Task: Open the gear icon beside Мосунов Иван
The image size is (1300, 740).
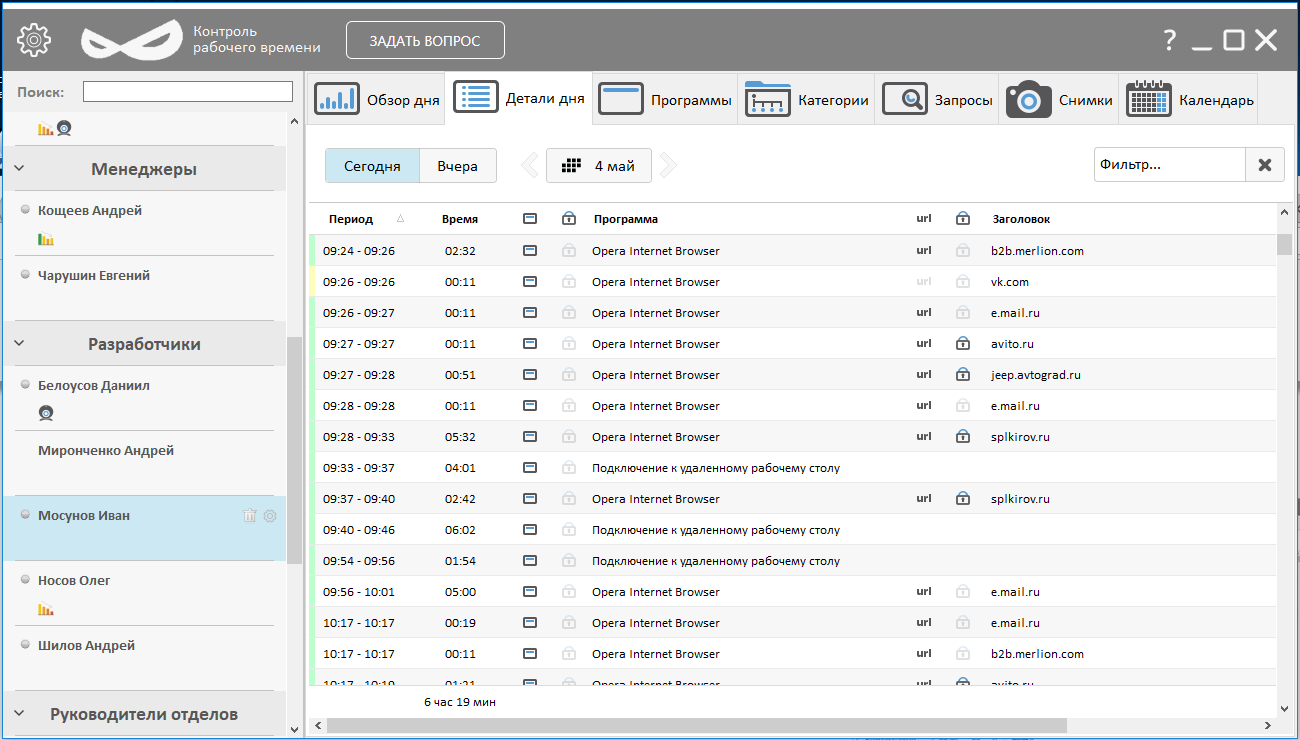Action: pyautogui.click(x=269, y=516)
